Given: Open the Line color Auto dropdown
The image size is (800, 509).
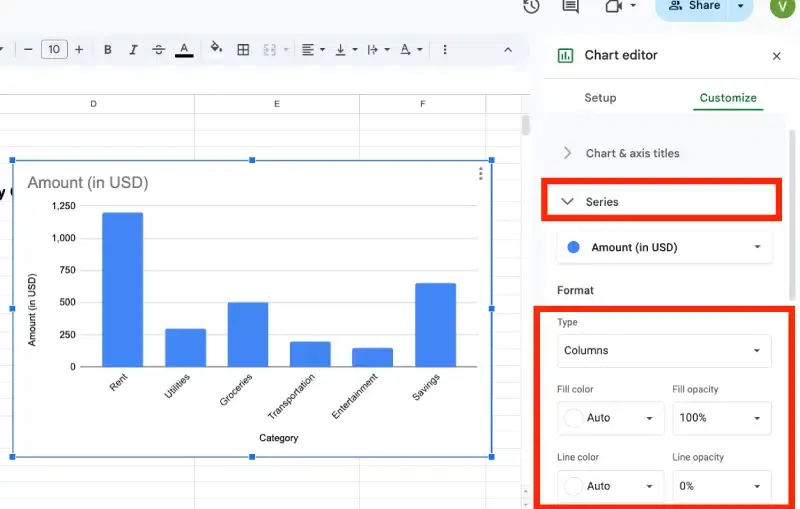Looking at the screenshot, I should [610, 486].
